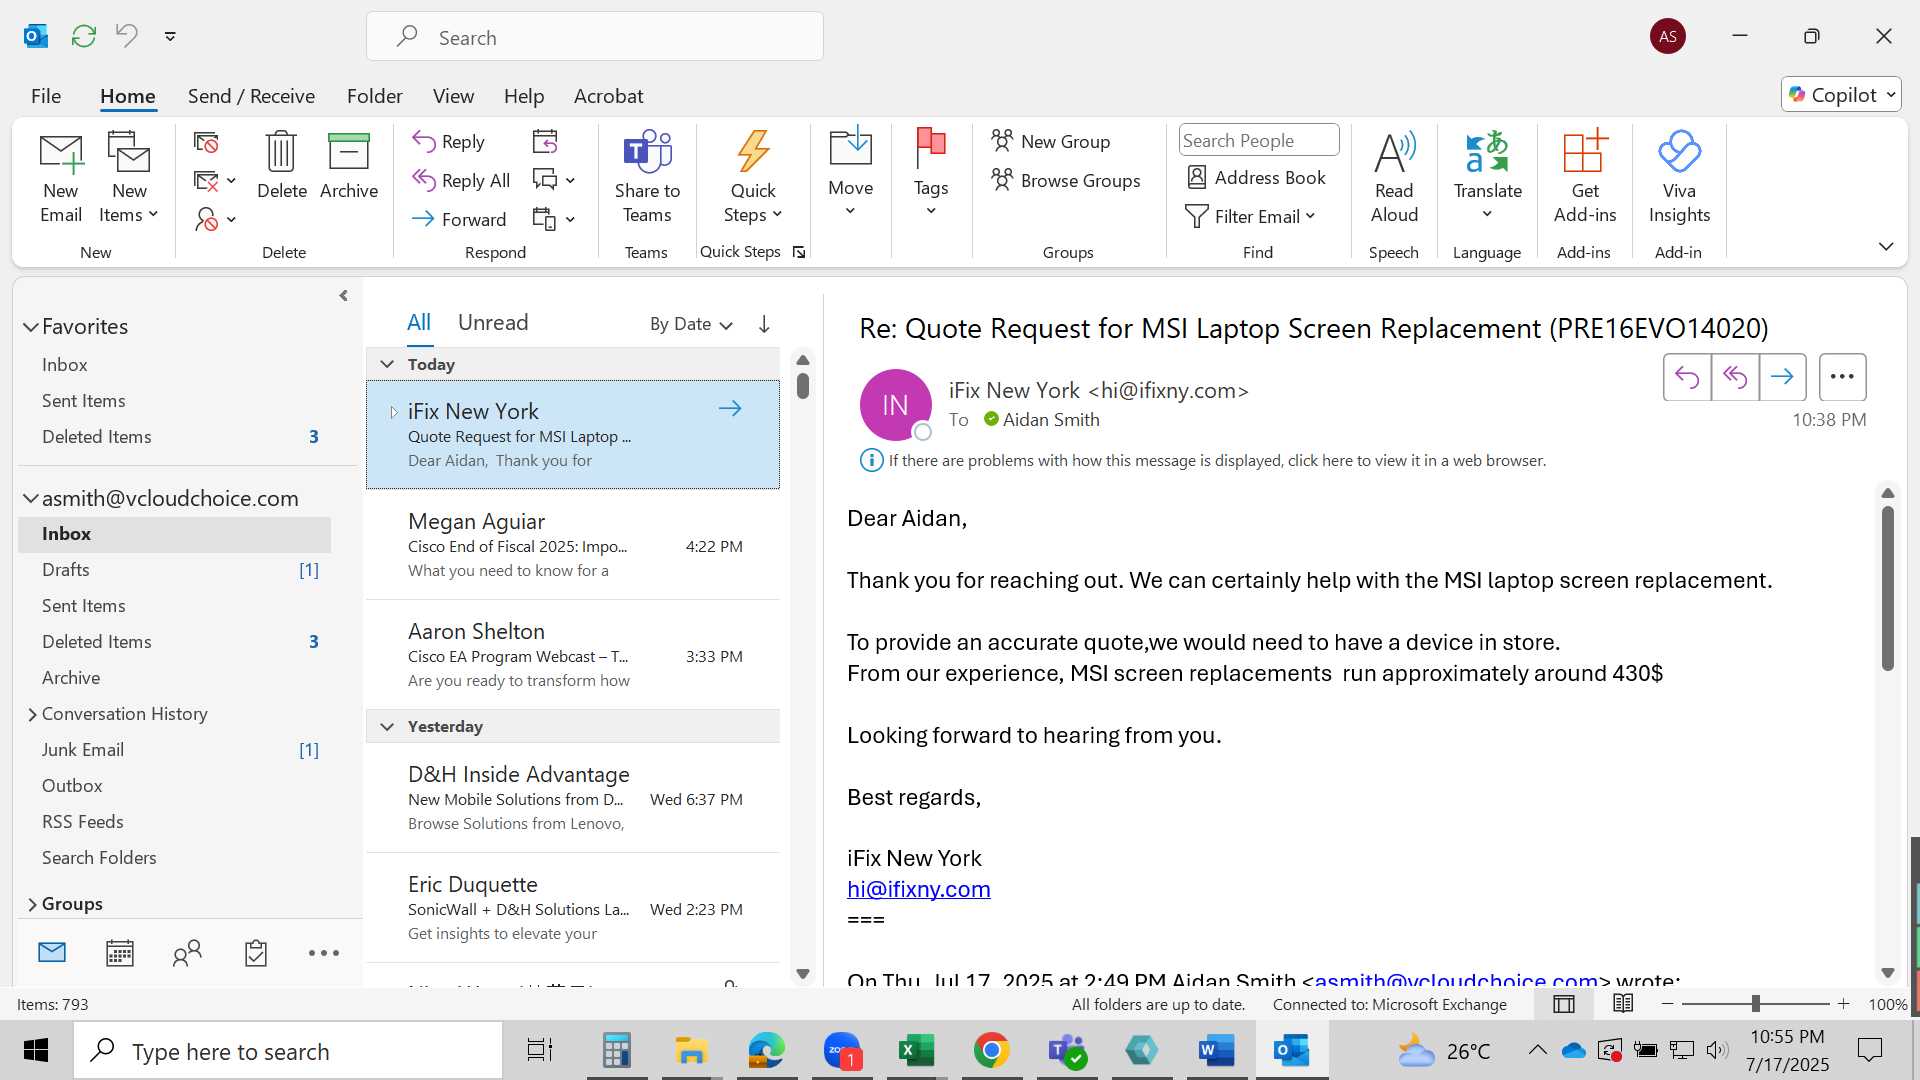Click Share to Teams icon
The height and width of the screenshot is (1080, 1920).
(647, 178)
